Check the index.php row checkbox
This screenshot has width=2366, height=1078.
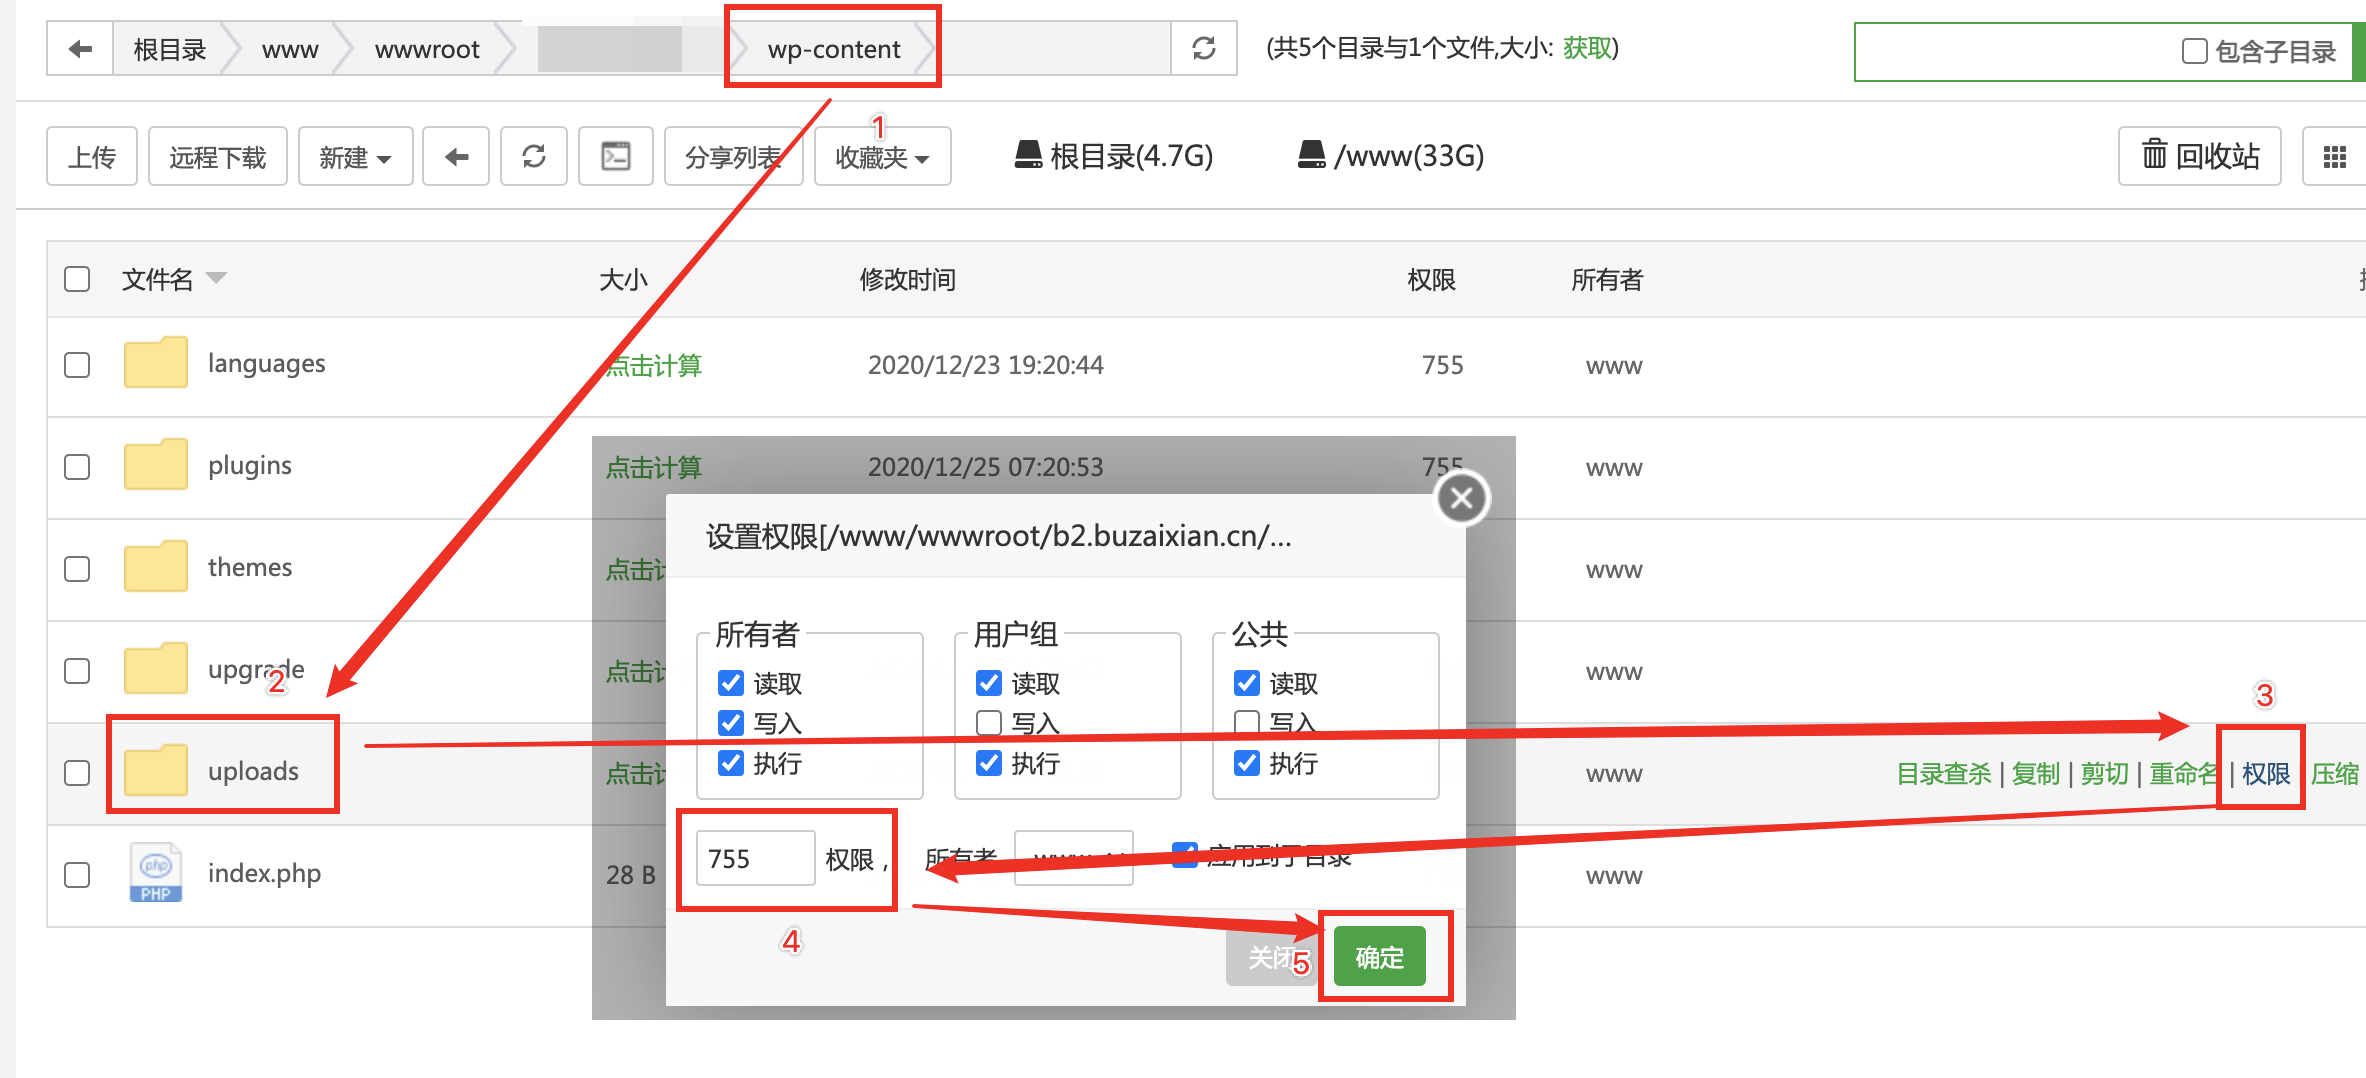tap(77, 875)
